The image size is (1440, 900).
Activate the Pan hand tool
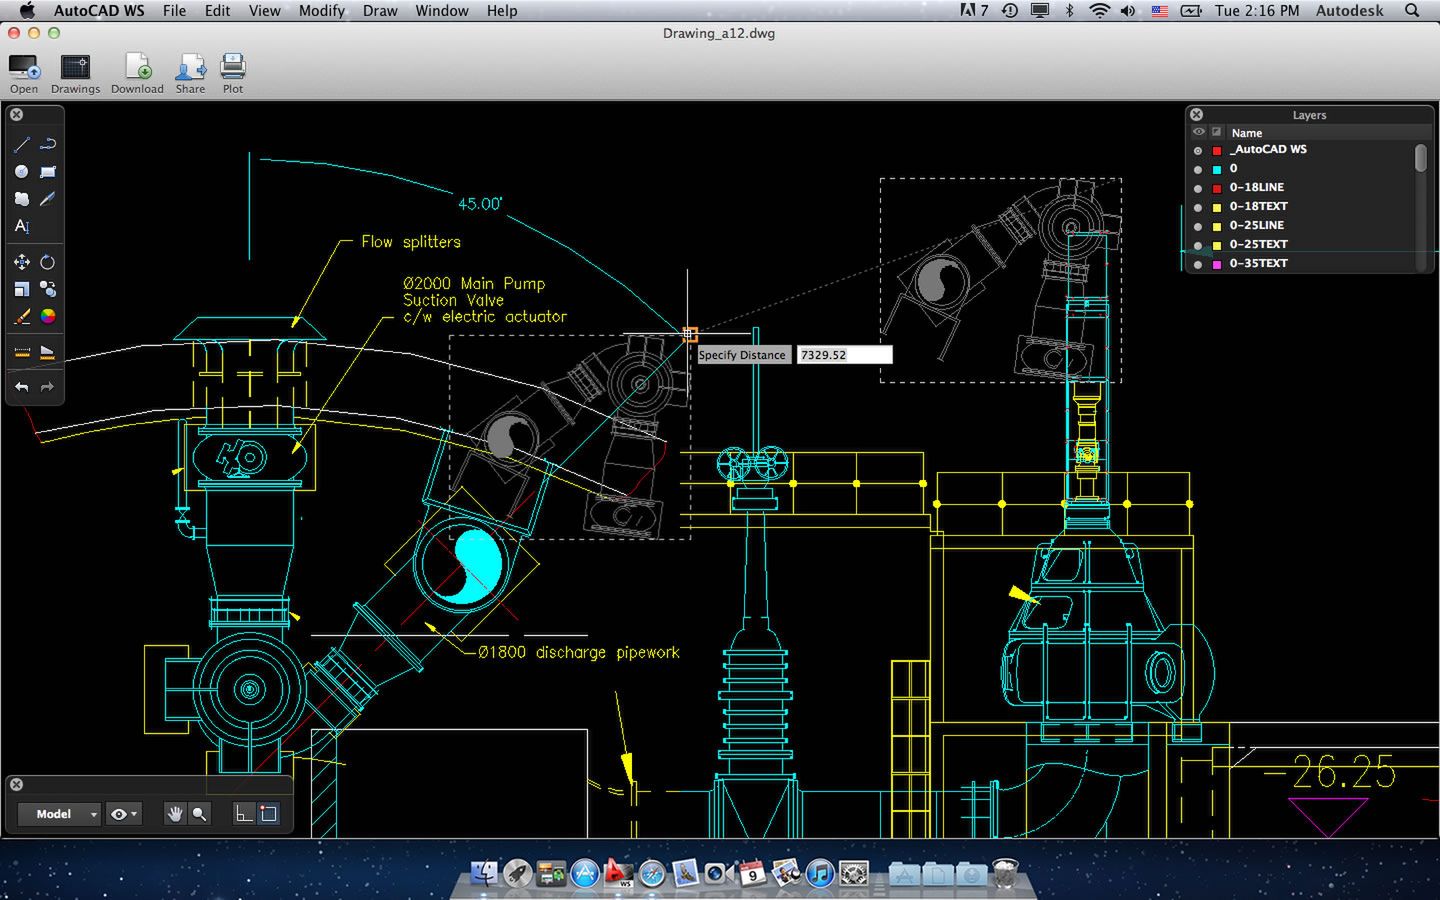coord(175,814)
